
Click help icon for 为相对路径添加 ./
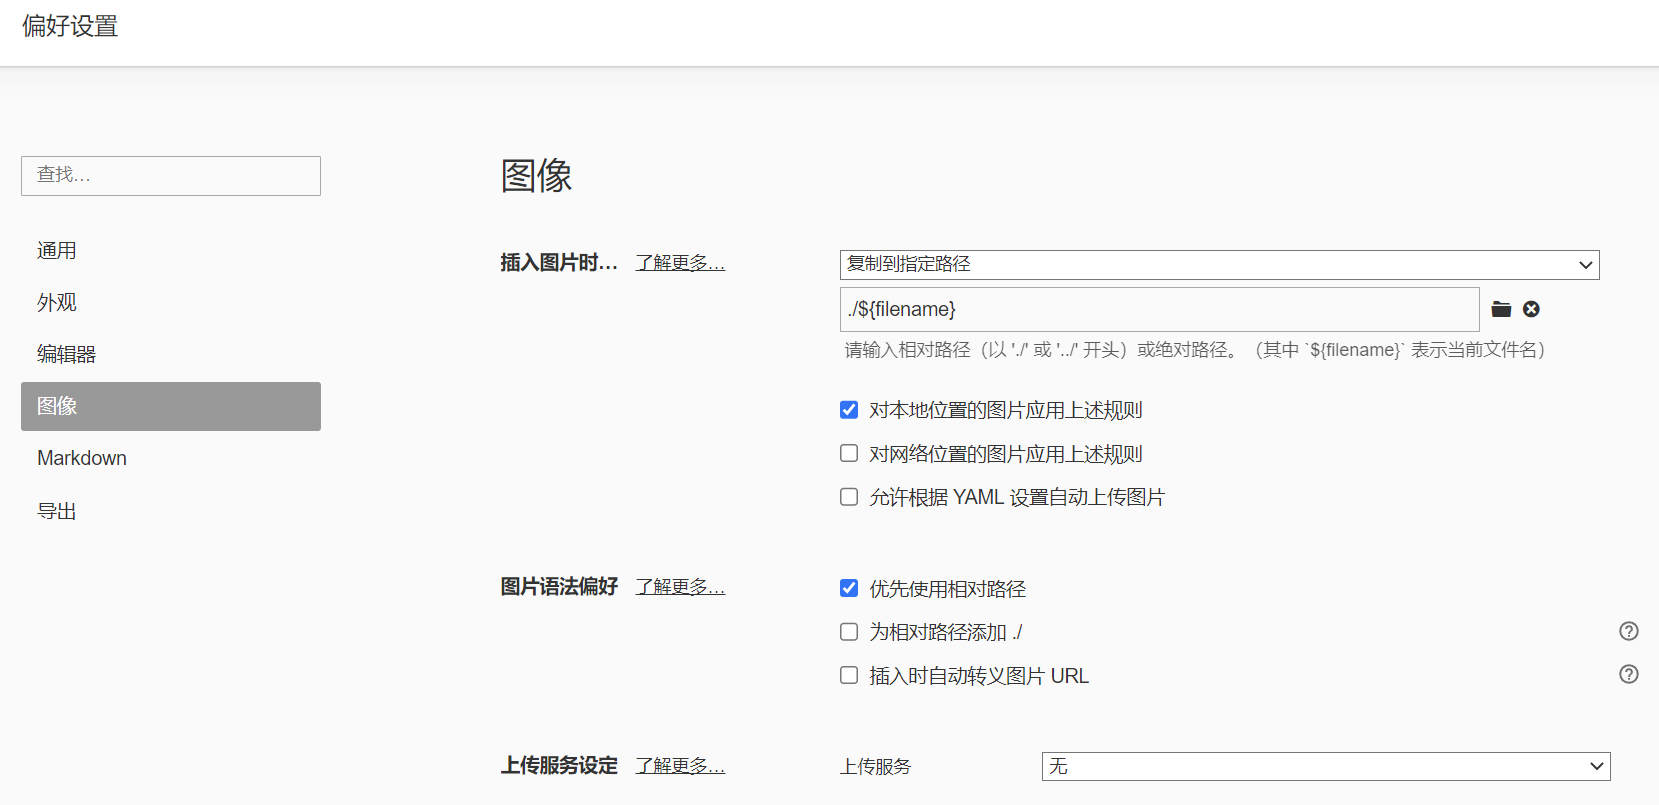[x=1629, y=631]
